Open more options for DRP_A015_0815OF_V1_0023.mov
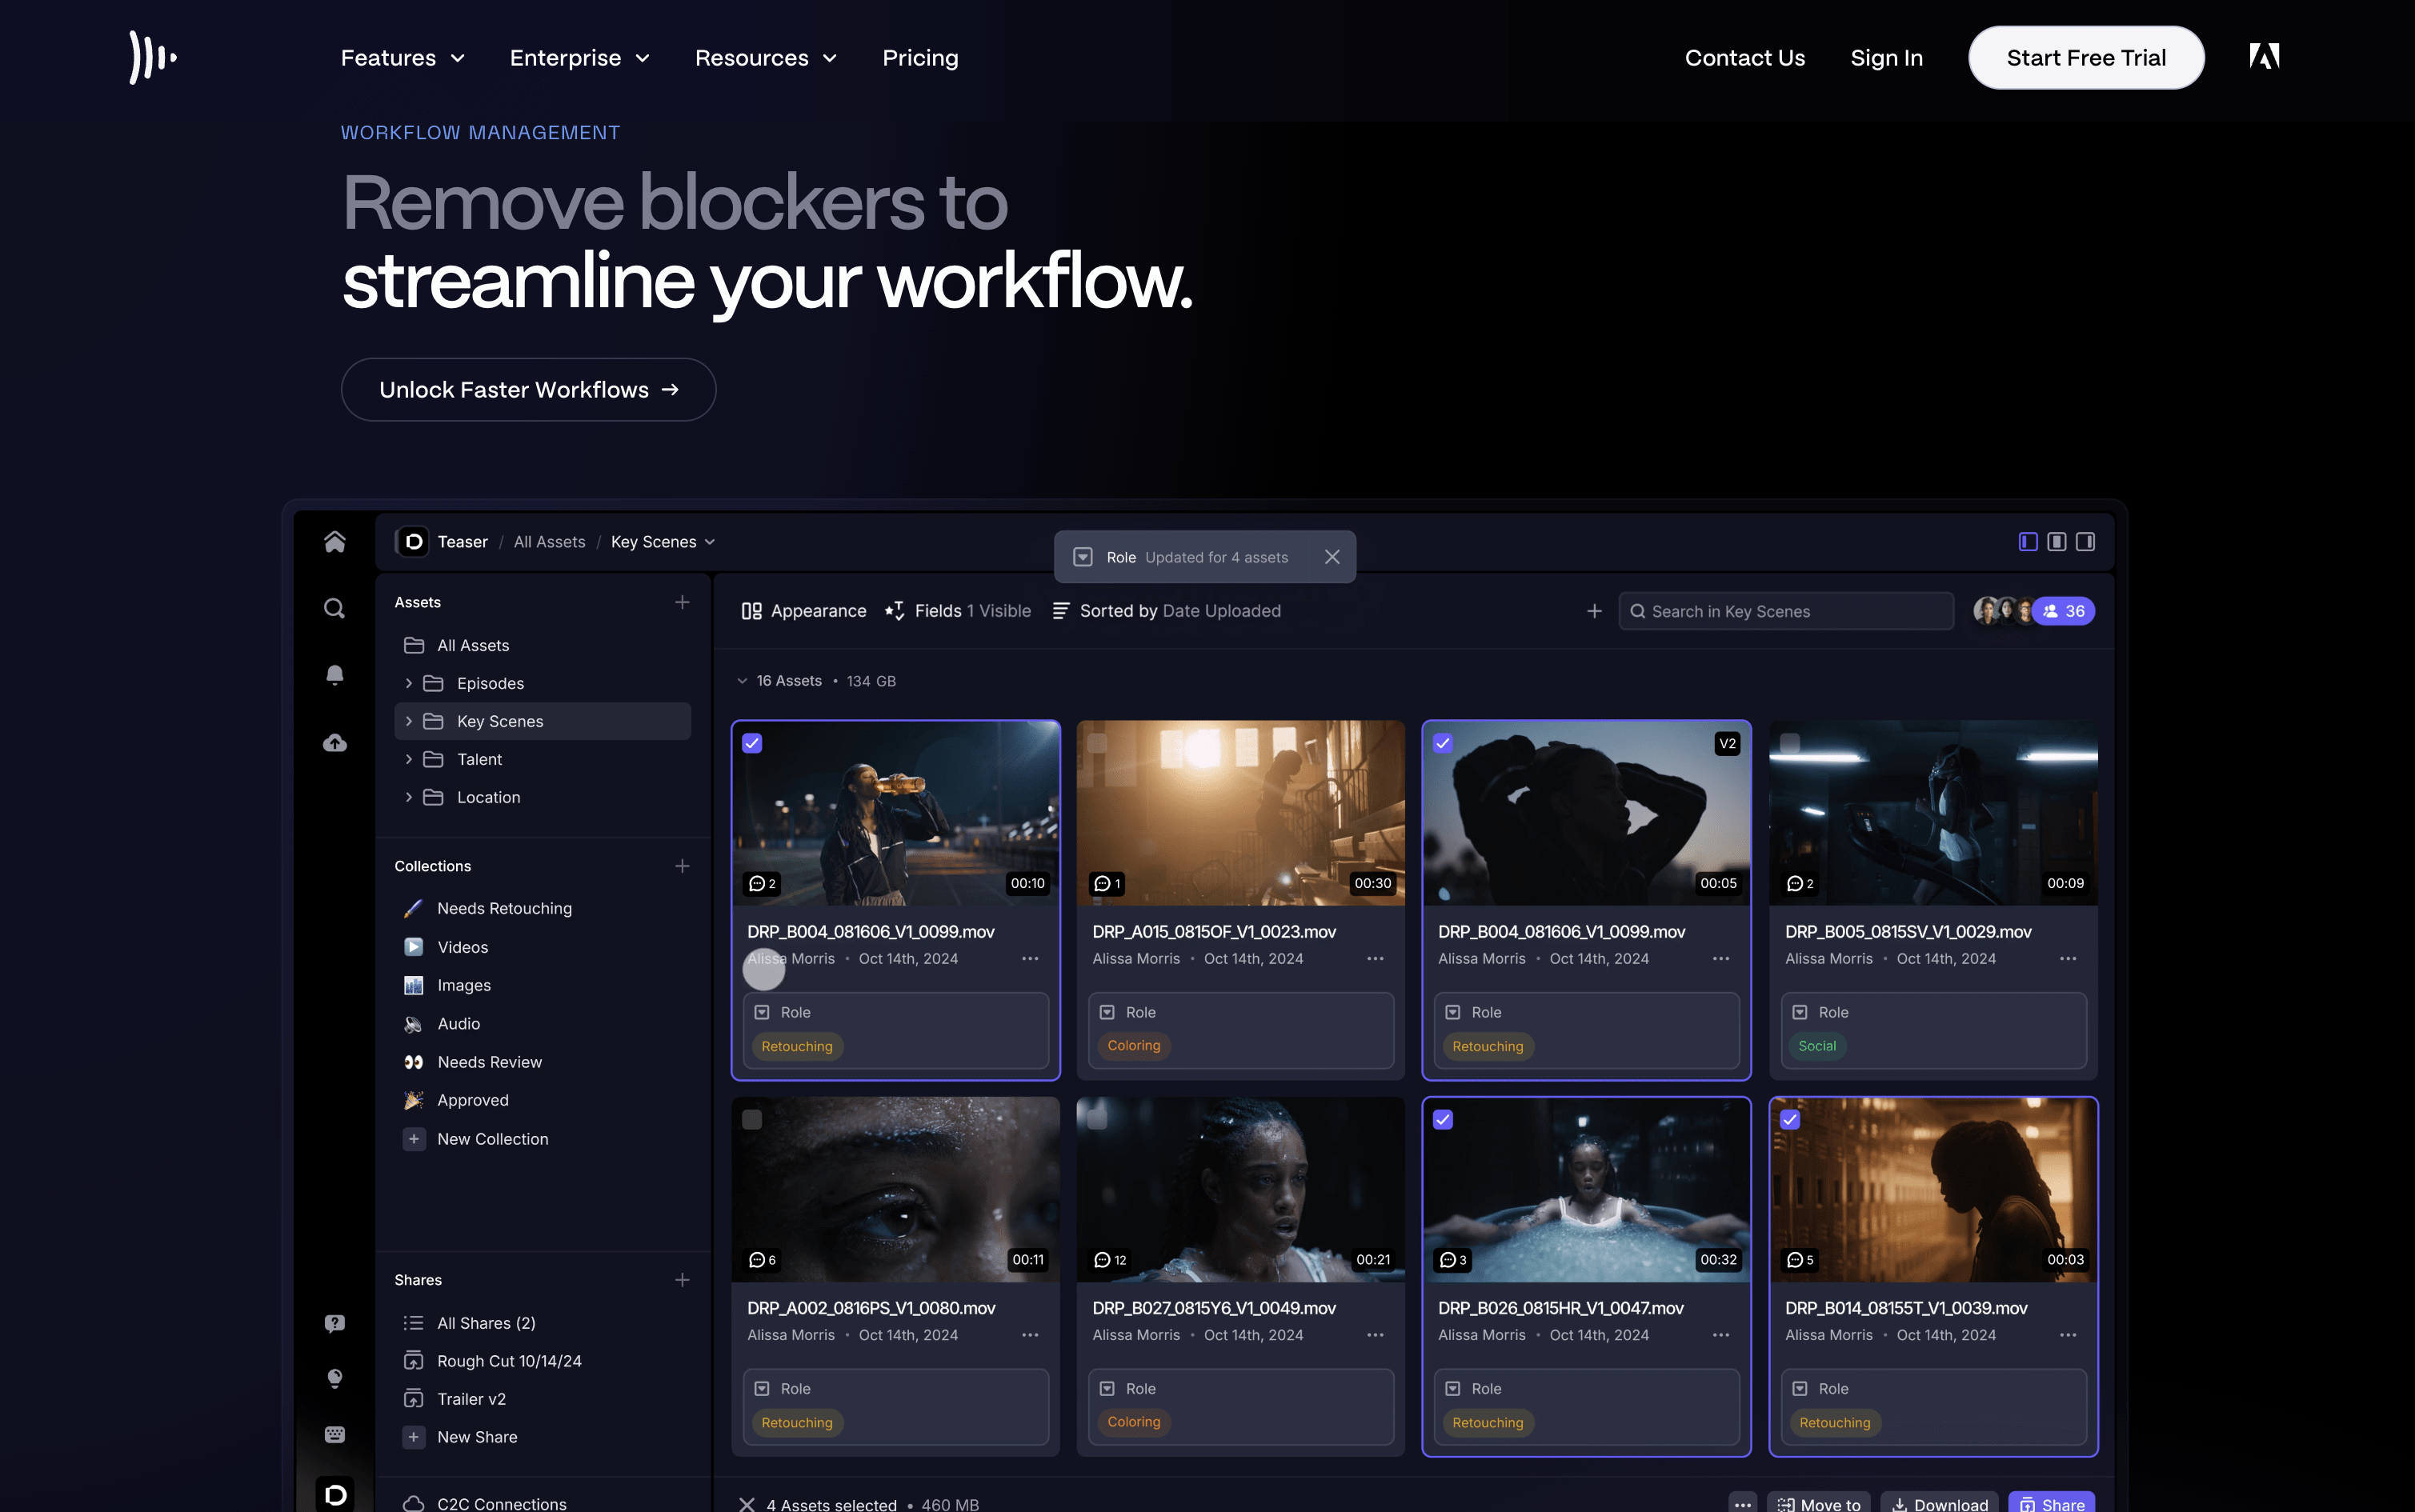This screenshot has height=1512, width=2415. (1375, 959)
